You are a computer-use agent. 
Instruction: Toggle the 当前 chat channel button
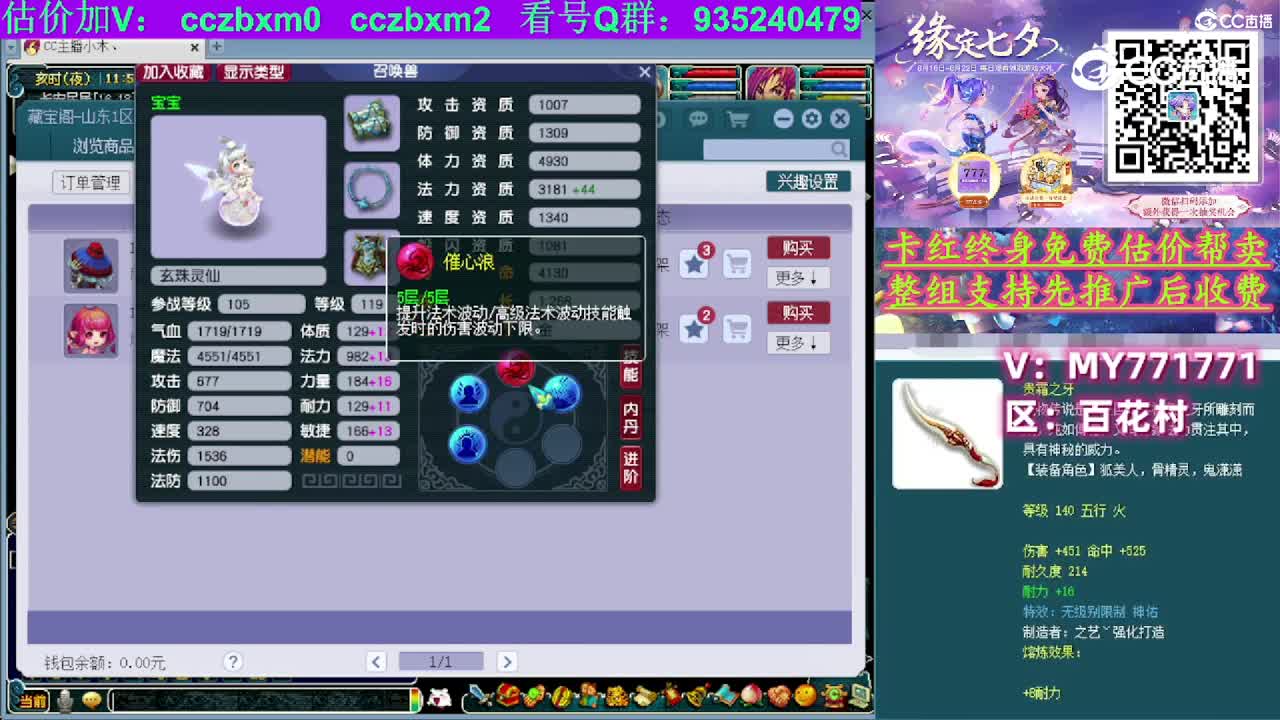click(32, 701)
